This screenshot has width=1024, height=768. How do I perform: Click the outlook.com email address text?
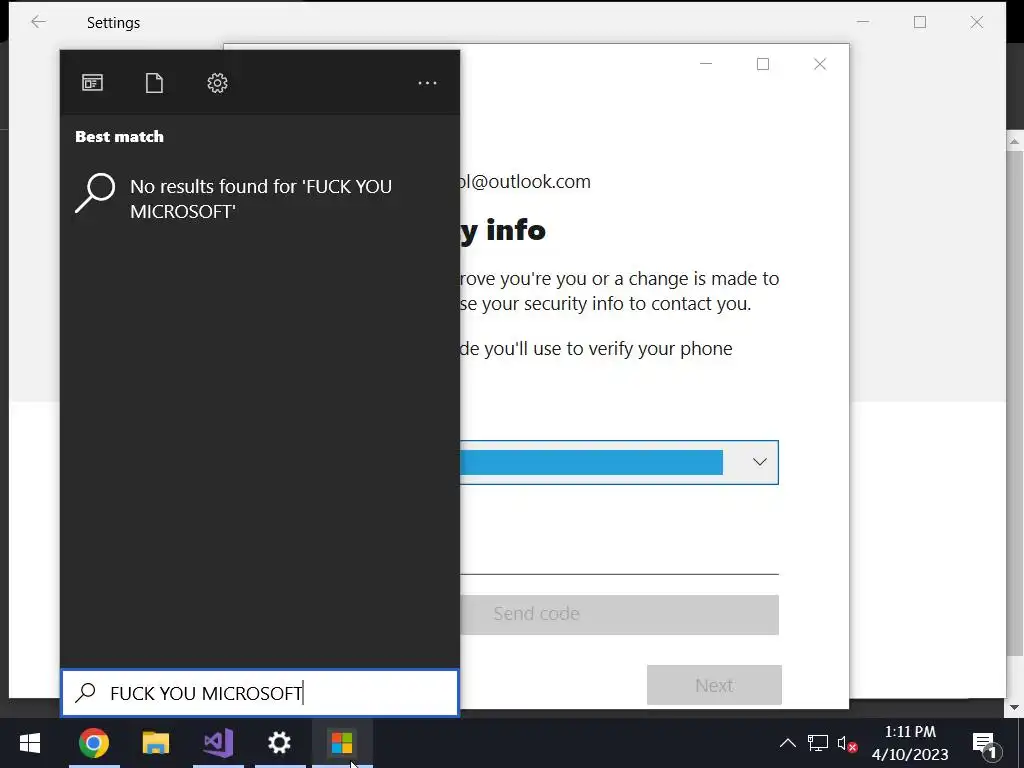(x=524, y=182)
